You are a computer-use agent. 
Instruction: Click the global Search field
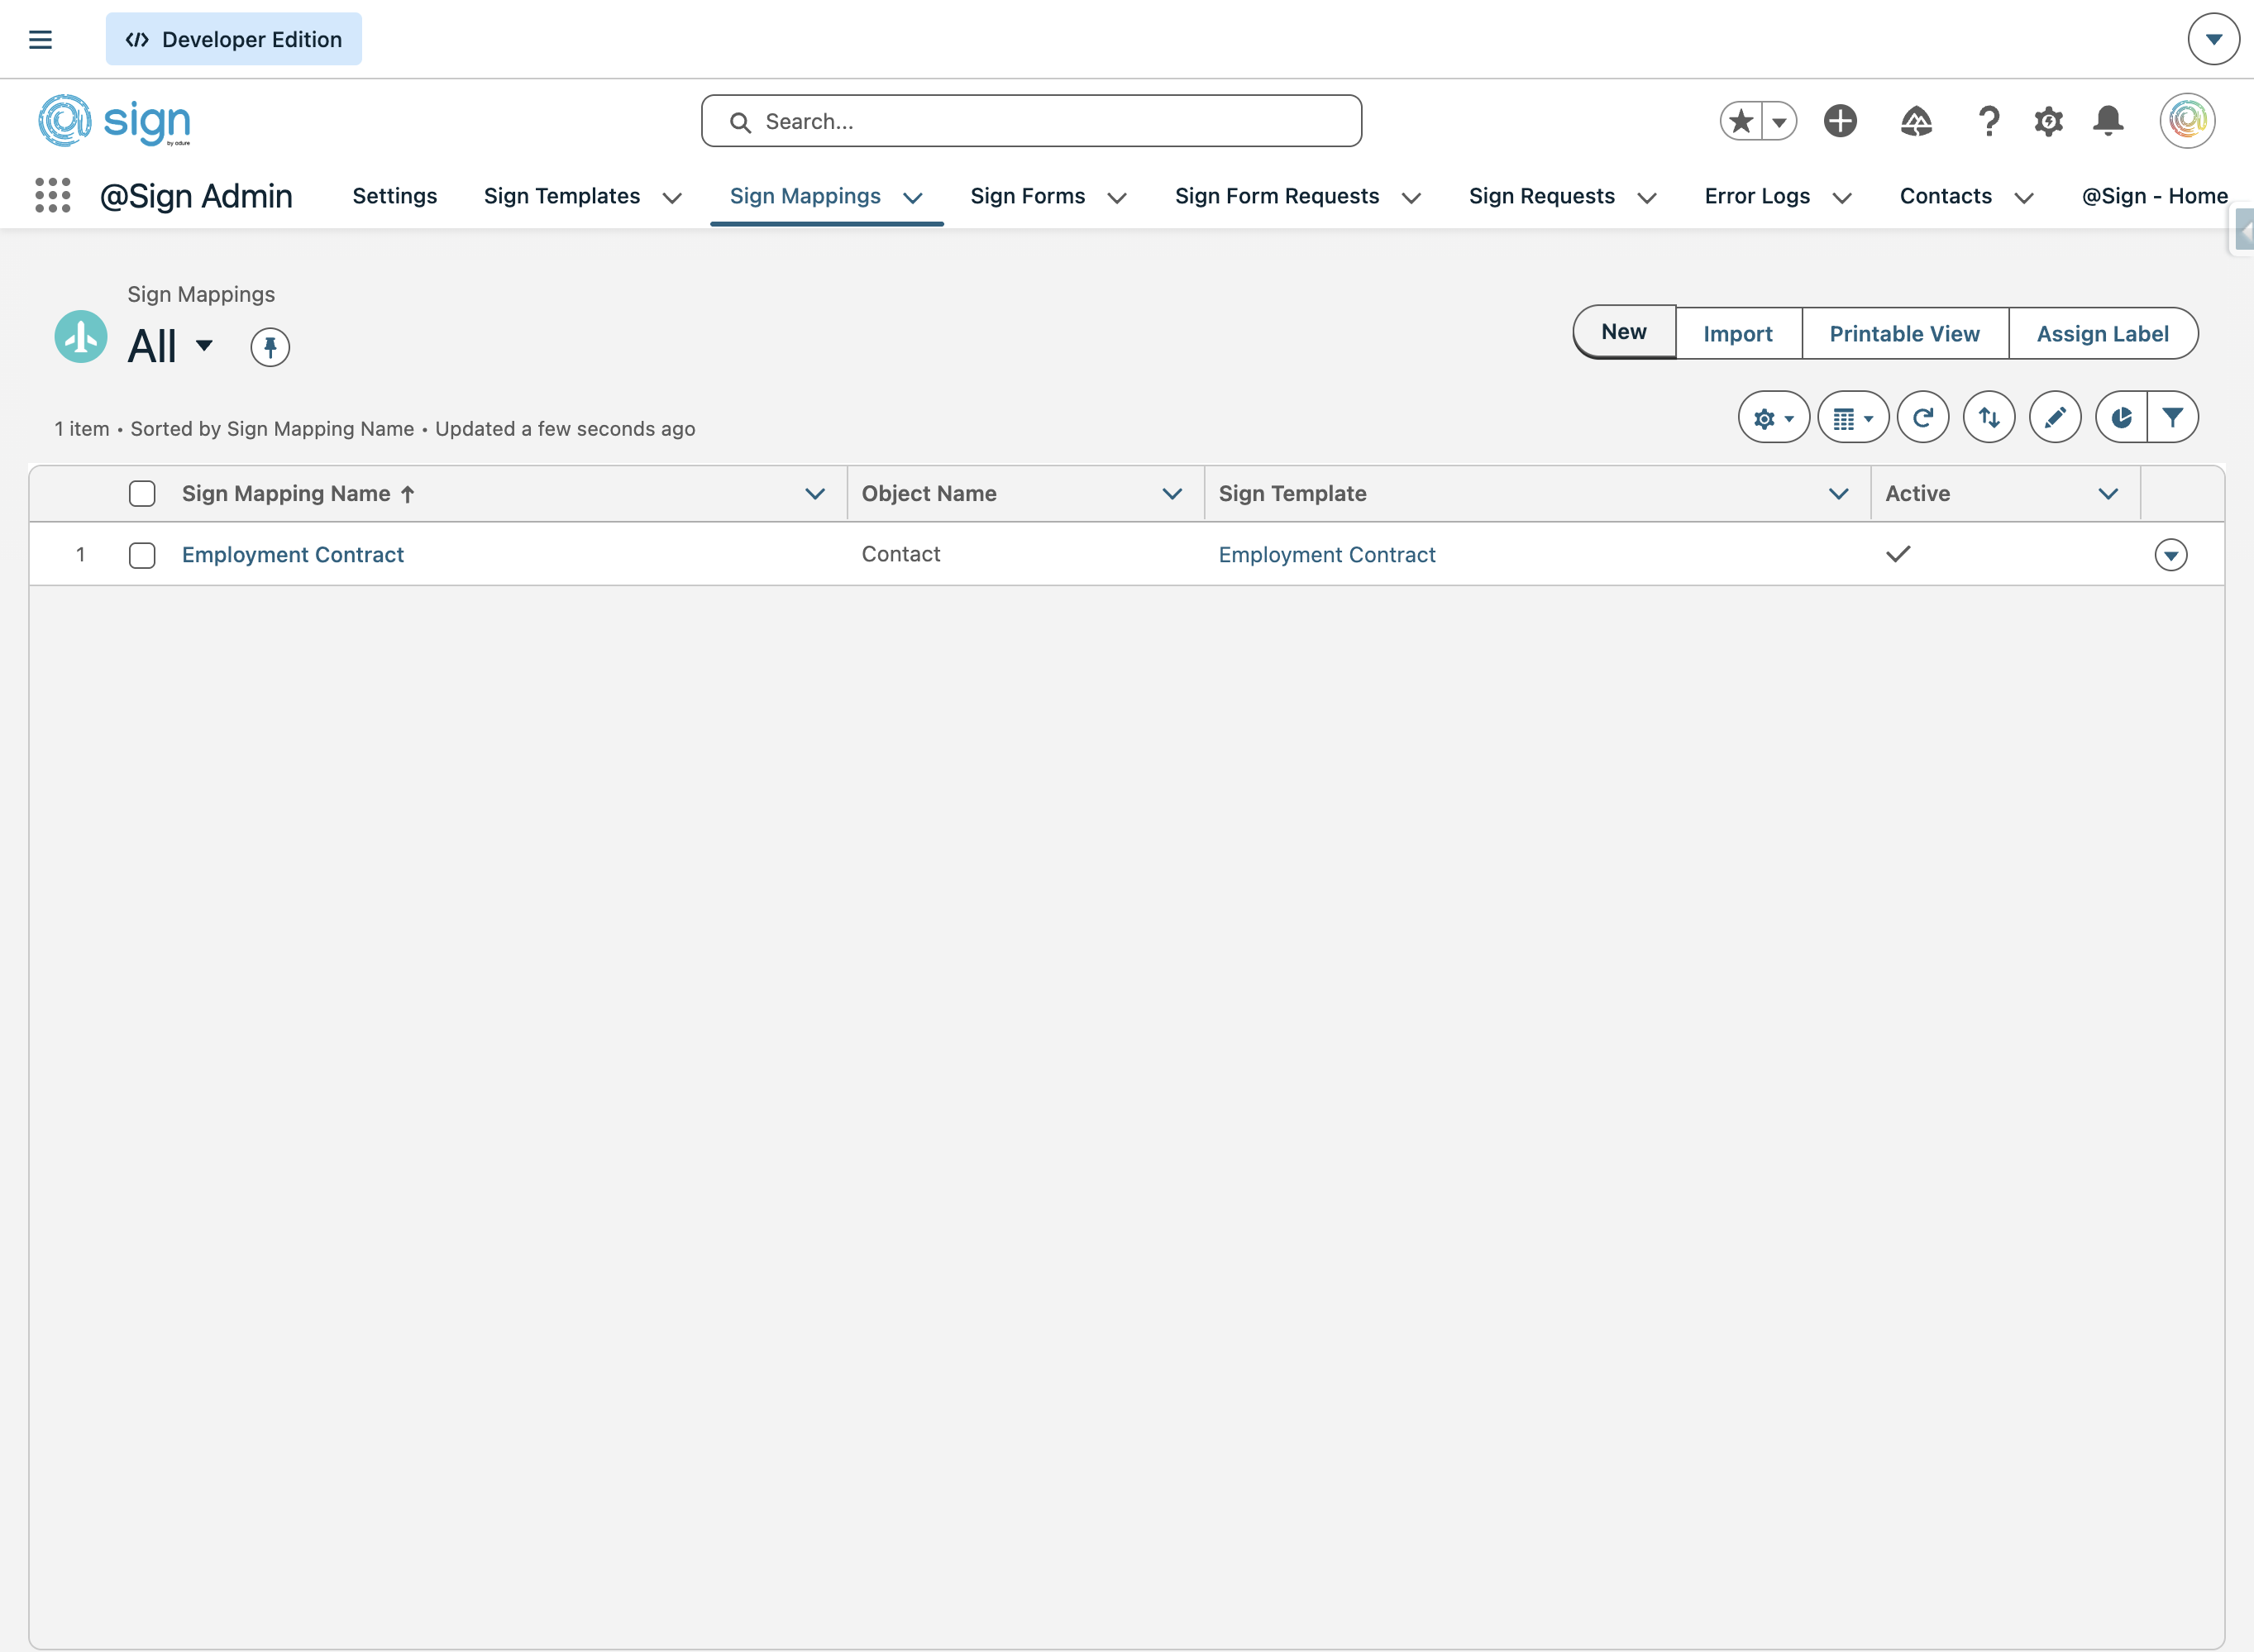(1031, 121)
